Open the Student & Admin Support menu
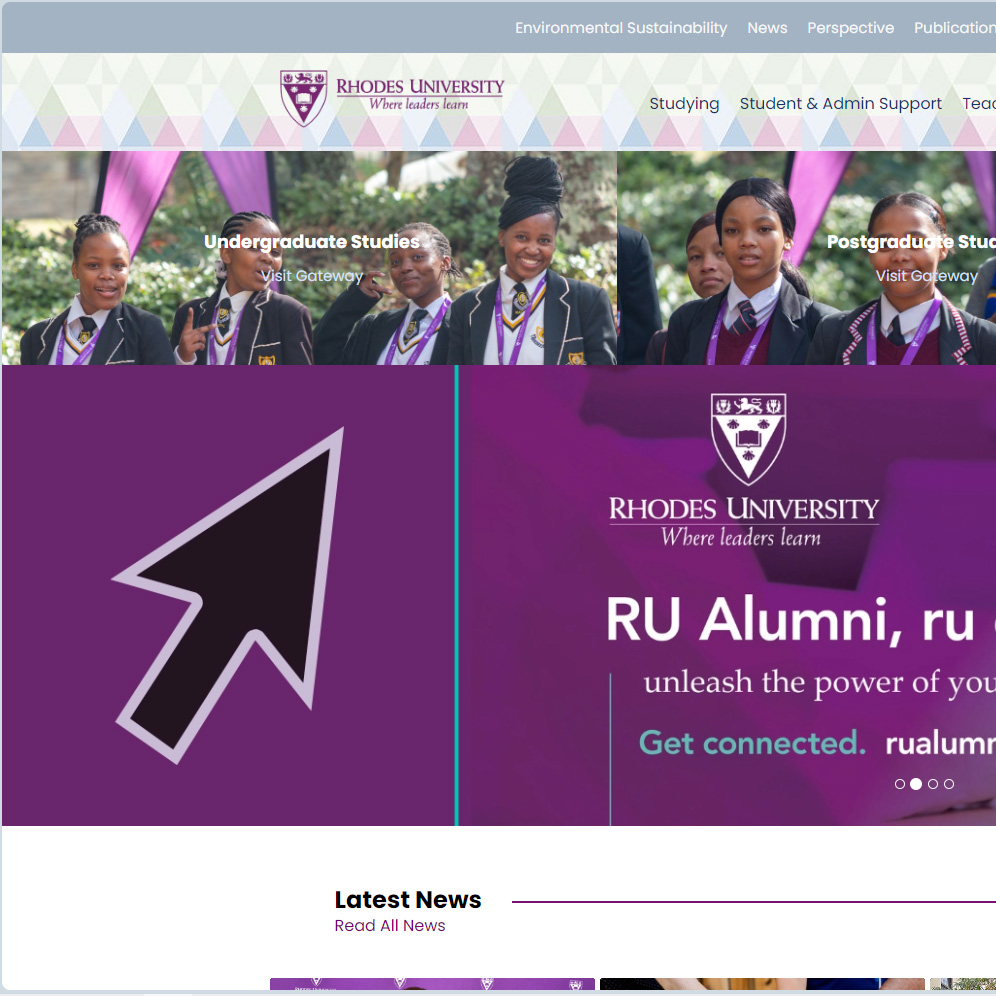This screenshot has width=996, height=996. pyautogui.click(x=840, y=104)
